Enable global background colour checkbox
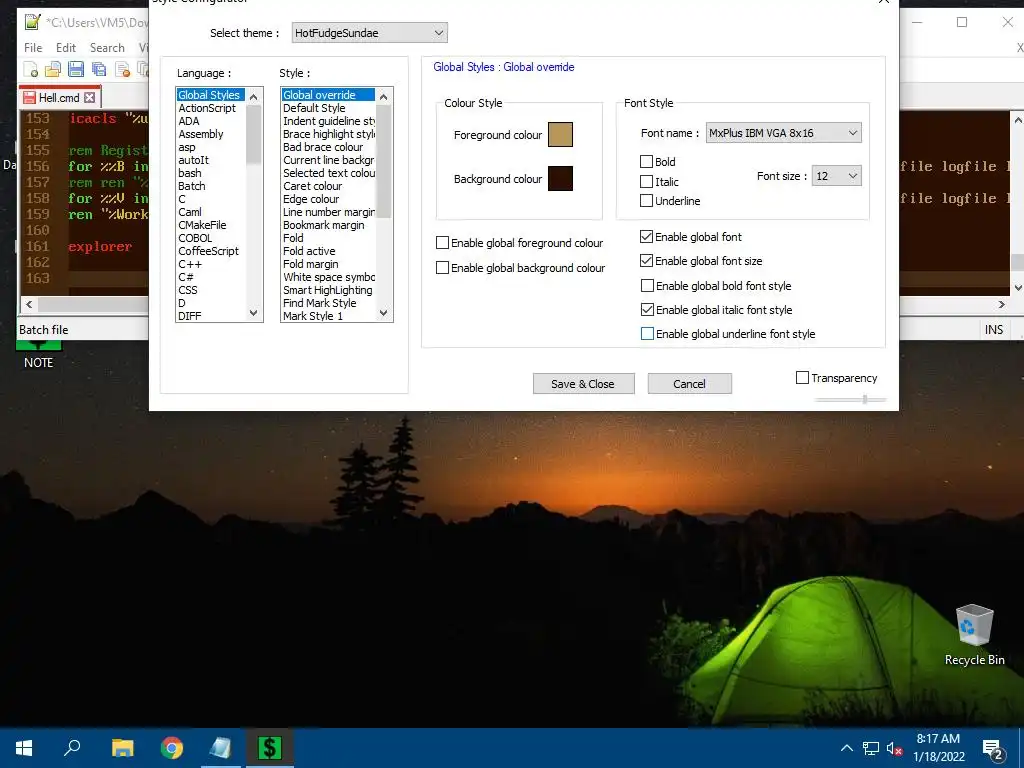The image size is (1024, 768). coord(442,268)
